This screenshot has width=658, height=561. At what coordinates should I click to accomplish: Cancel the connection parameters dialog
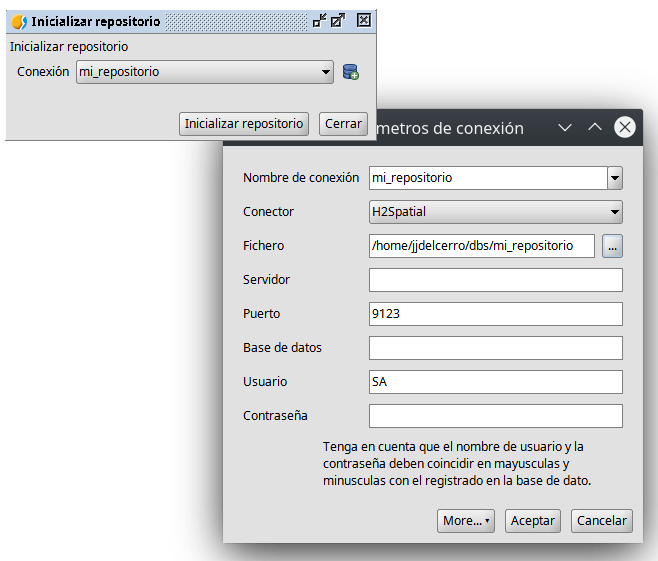tap(602, 520)
